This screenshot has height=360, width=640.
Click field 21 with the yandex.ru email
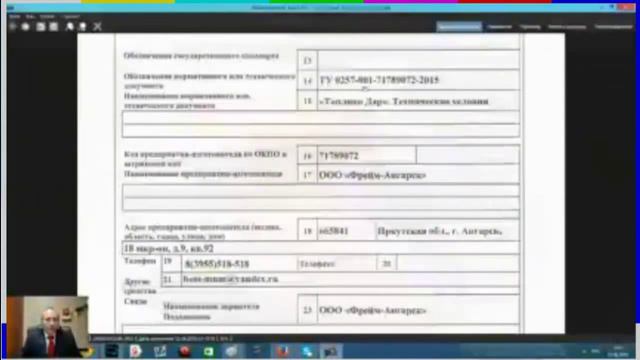pos(350,279)
